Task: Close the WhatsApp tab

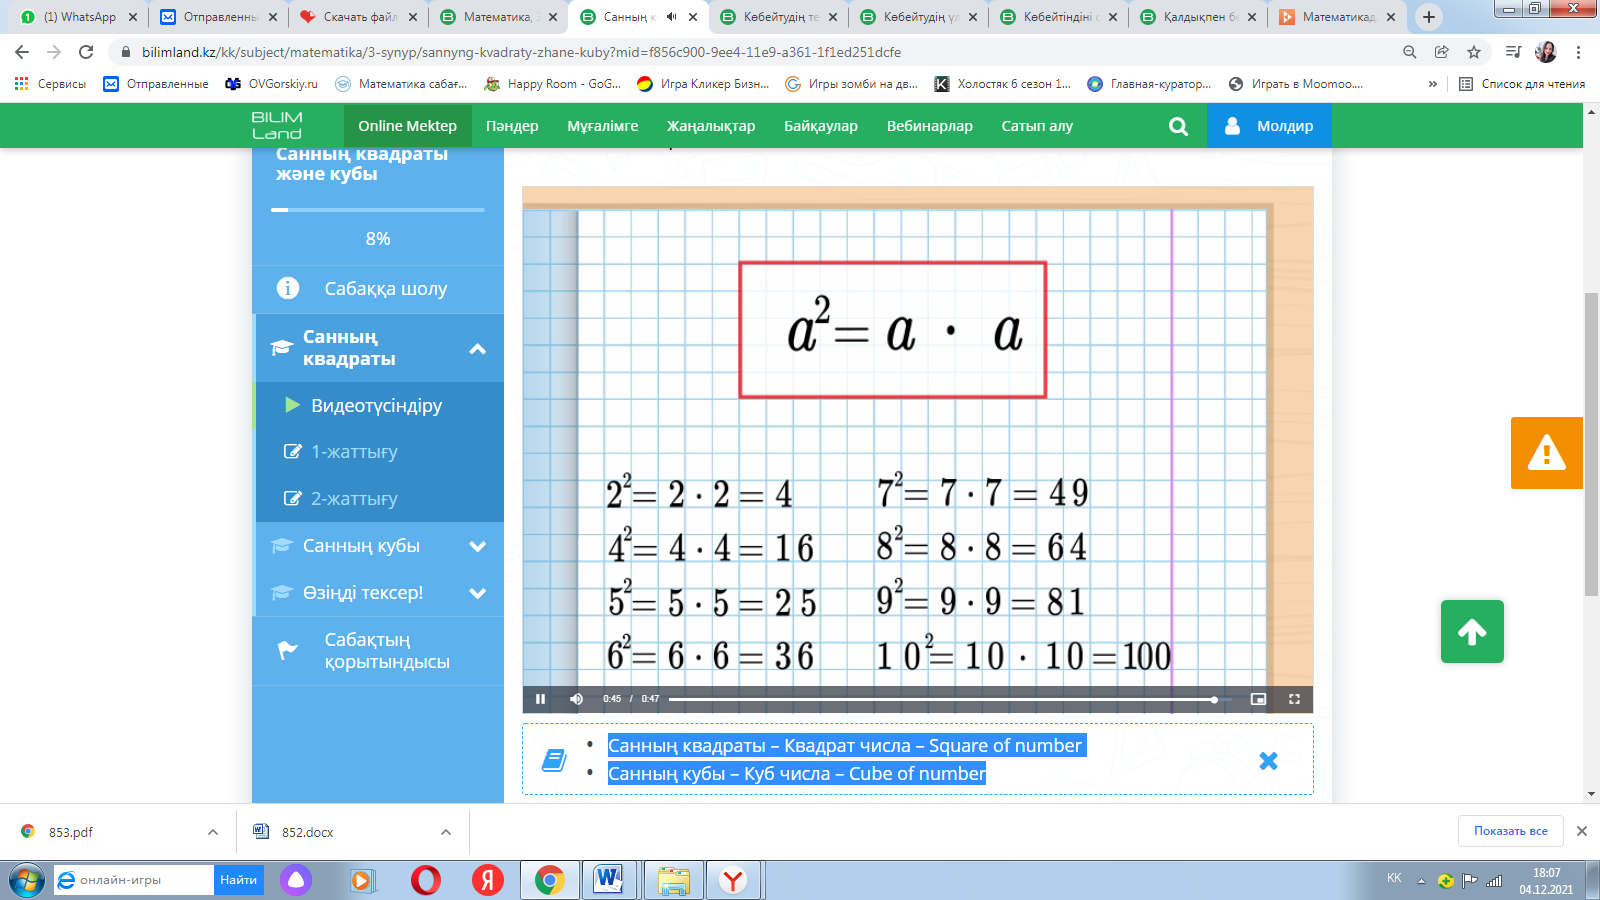Action: tap(133, 17)
